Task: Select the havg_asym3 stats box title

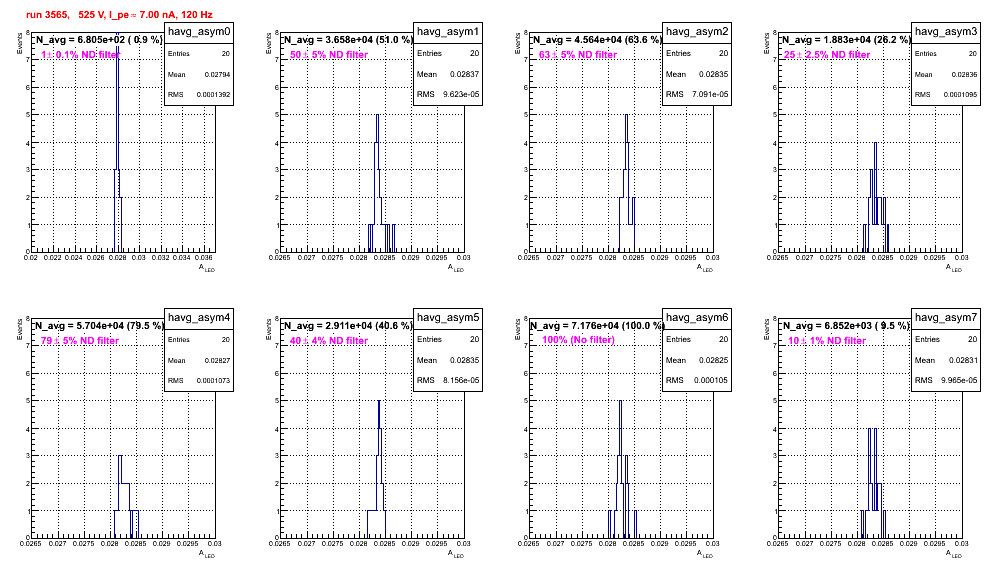Action: [946, 31]
